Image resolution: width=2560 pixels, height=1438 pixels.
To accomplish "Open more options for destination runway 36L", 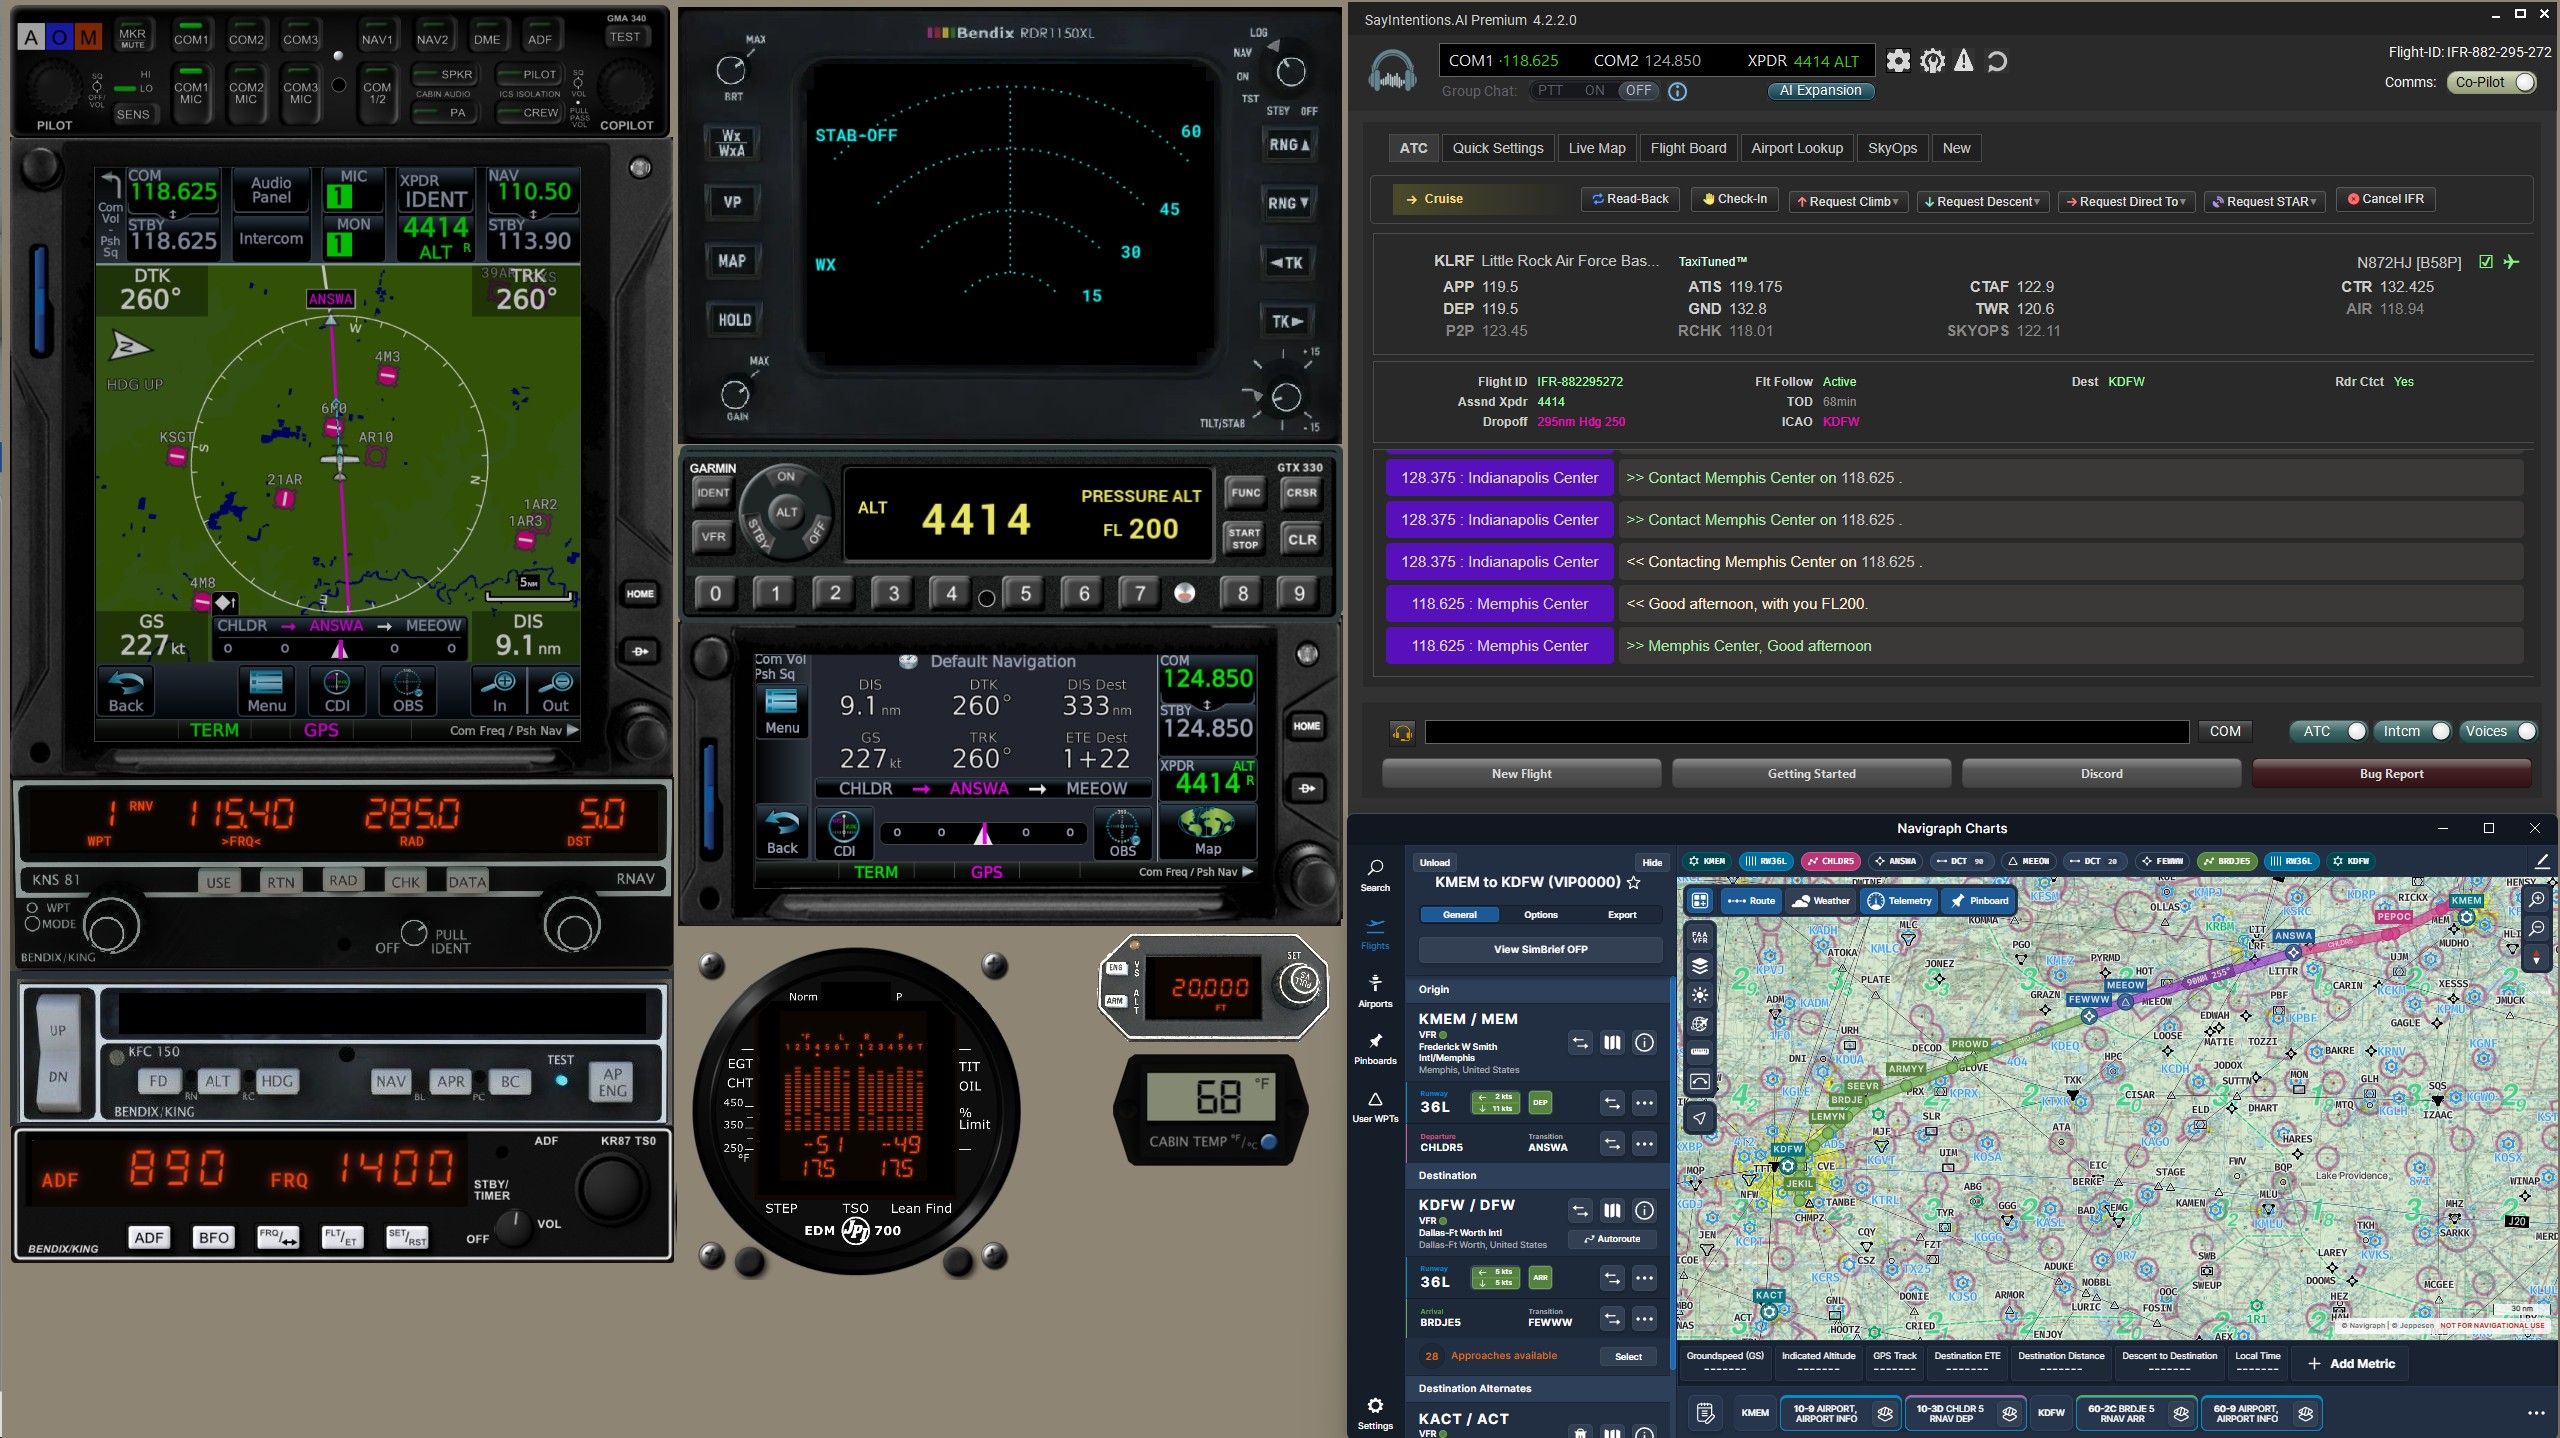I will [x=1644, y=1278].
